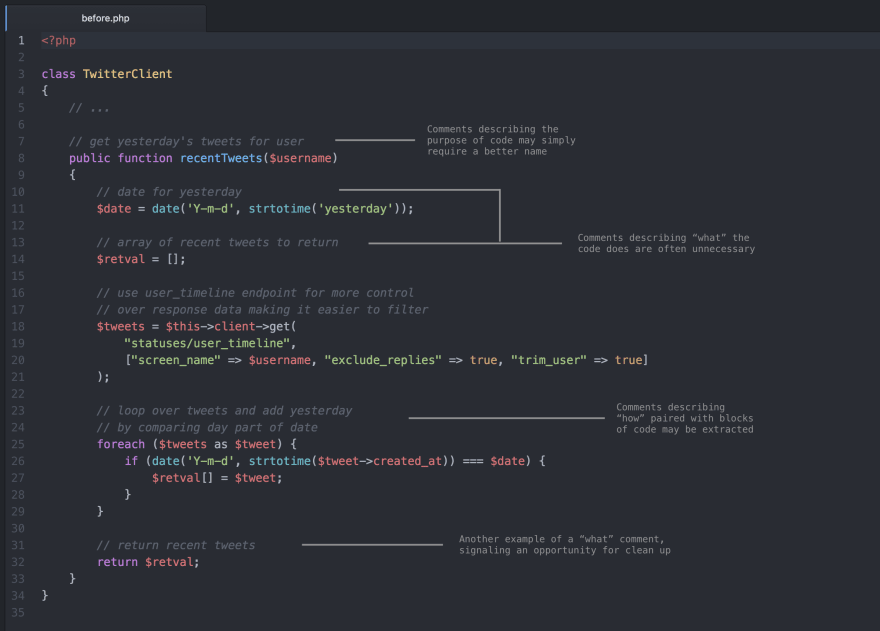Click comment "use user_timeline endpoint for more control"
The height and width of the screenshot is (631, 880).
(x=255, y=293)
